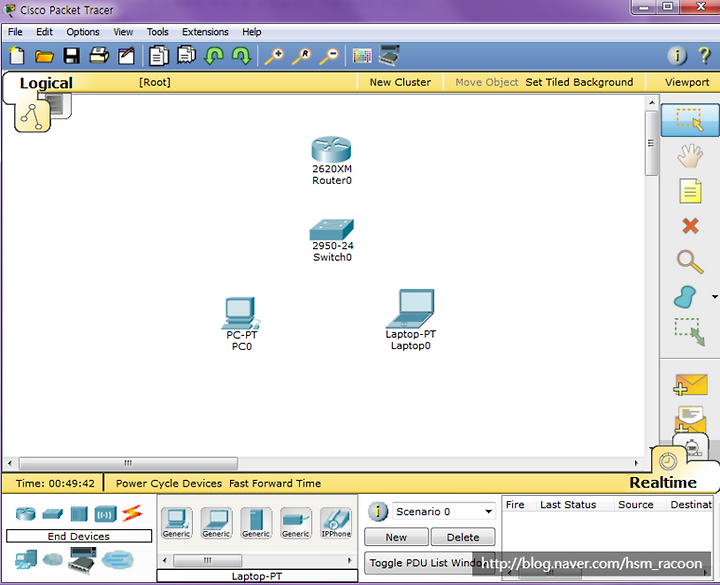This screenshot has height=585, width=720.
Task: Click the Paste toolbar icon
Action: tap(186, 56)
